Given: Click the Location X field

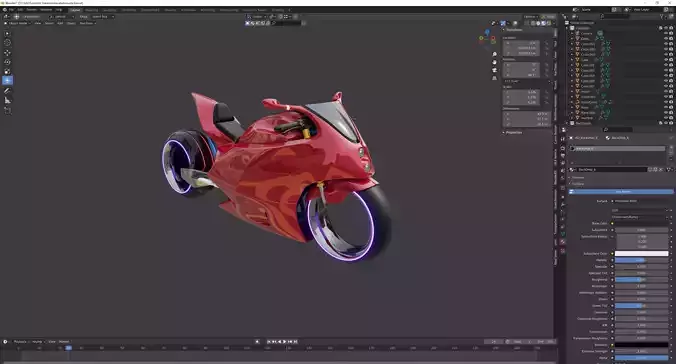Looking at the screenshot, I should click(x=522, y=43).
